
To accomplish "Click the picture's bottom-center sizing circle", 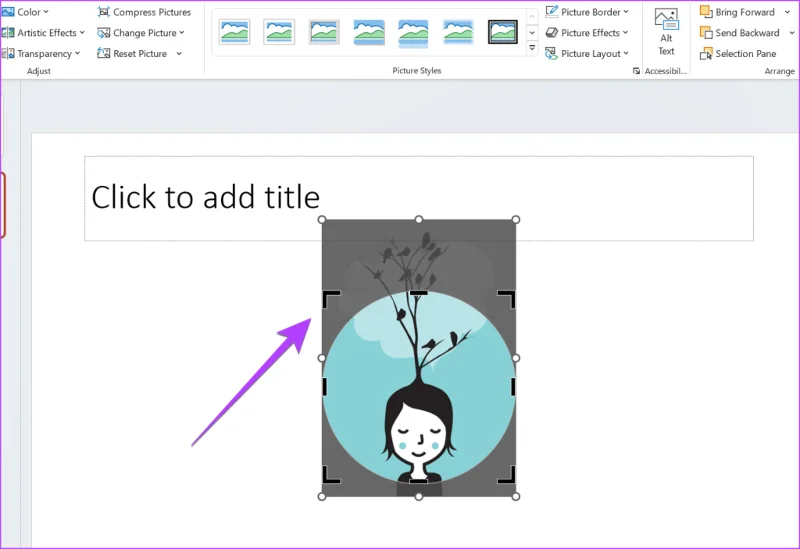I will [418, 496].
